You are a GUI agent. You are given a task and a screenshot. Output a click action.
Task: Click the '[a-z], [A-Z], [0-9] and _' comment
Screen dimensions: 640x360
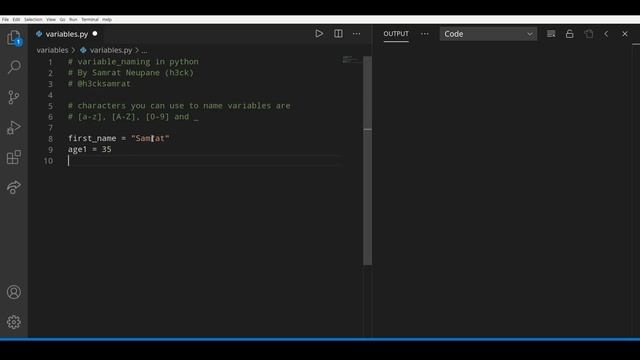[133, 117]
